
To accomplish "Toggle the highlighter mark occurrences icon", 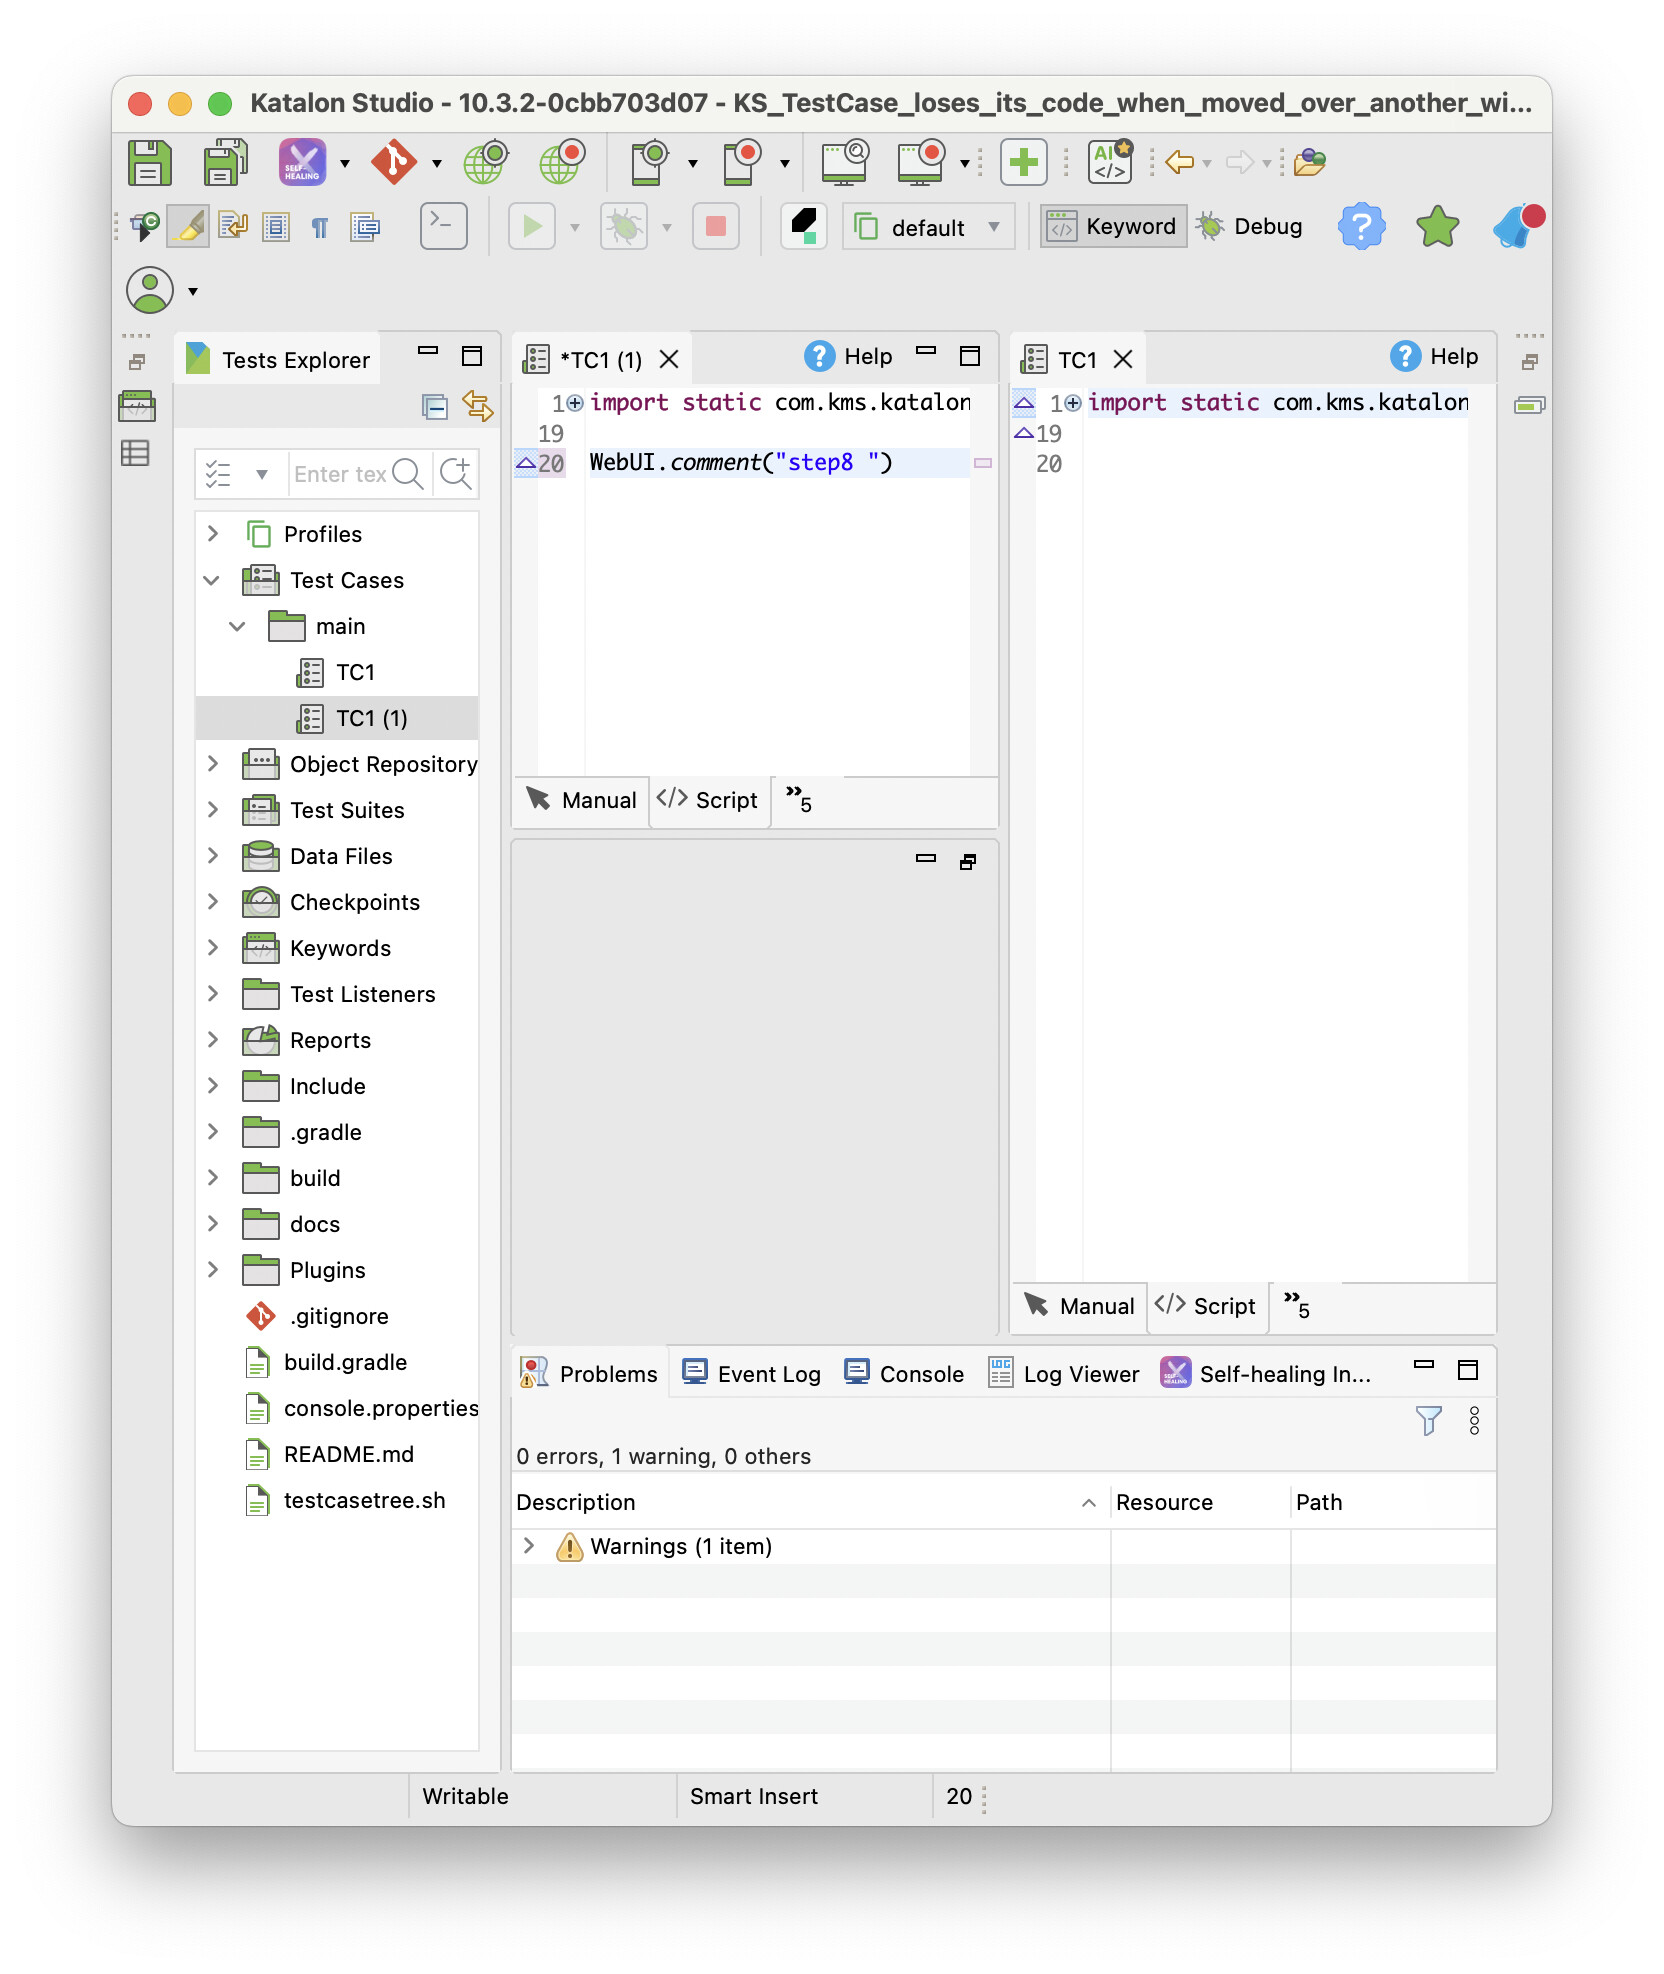I will pyautogui.click(x=189, y=227).
